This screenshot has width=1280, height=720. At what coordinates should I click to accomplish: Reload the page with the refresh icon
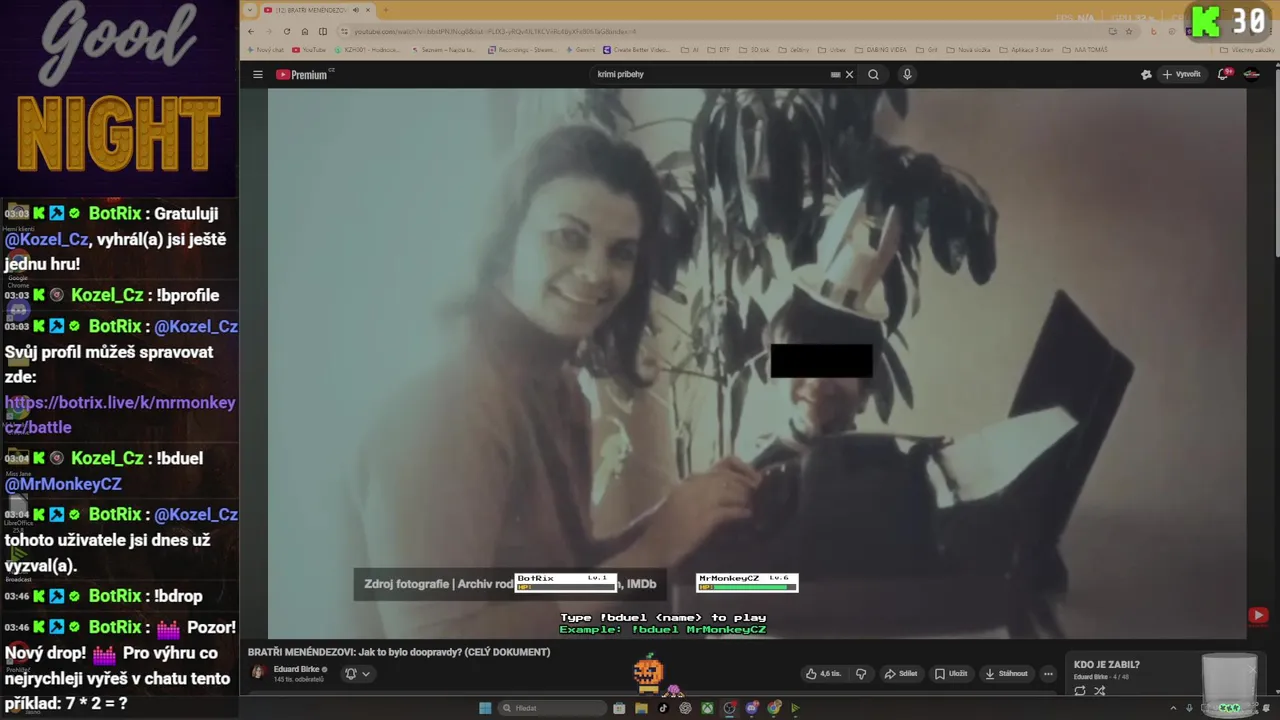tap(287, 31)
